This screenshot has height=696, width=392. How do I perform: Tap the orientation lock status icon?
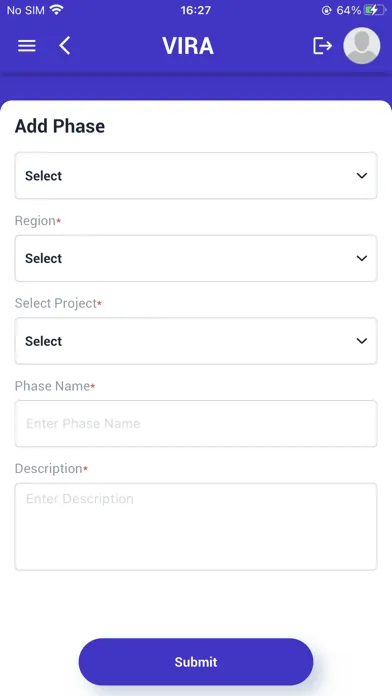326,10
